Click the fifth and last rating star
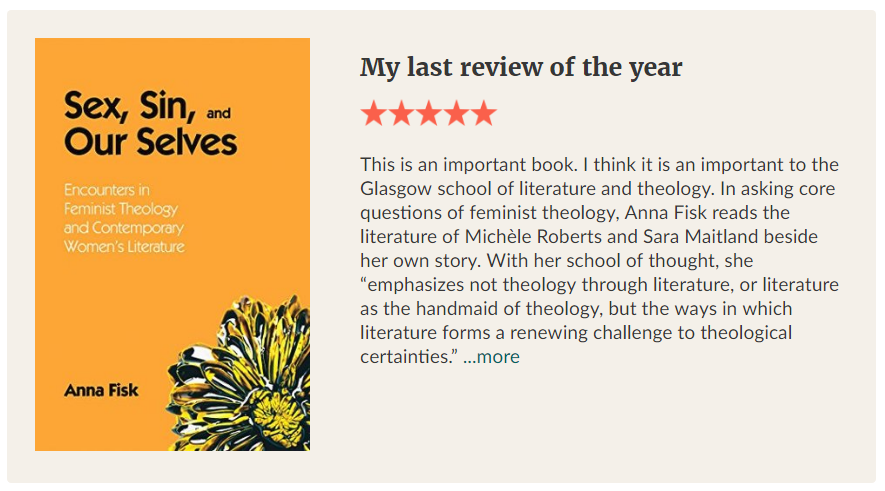The height and width of the screenshot is (491, 885). coord(483,113)
